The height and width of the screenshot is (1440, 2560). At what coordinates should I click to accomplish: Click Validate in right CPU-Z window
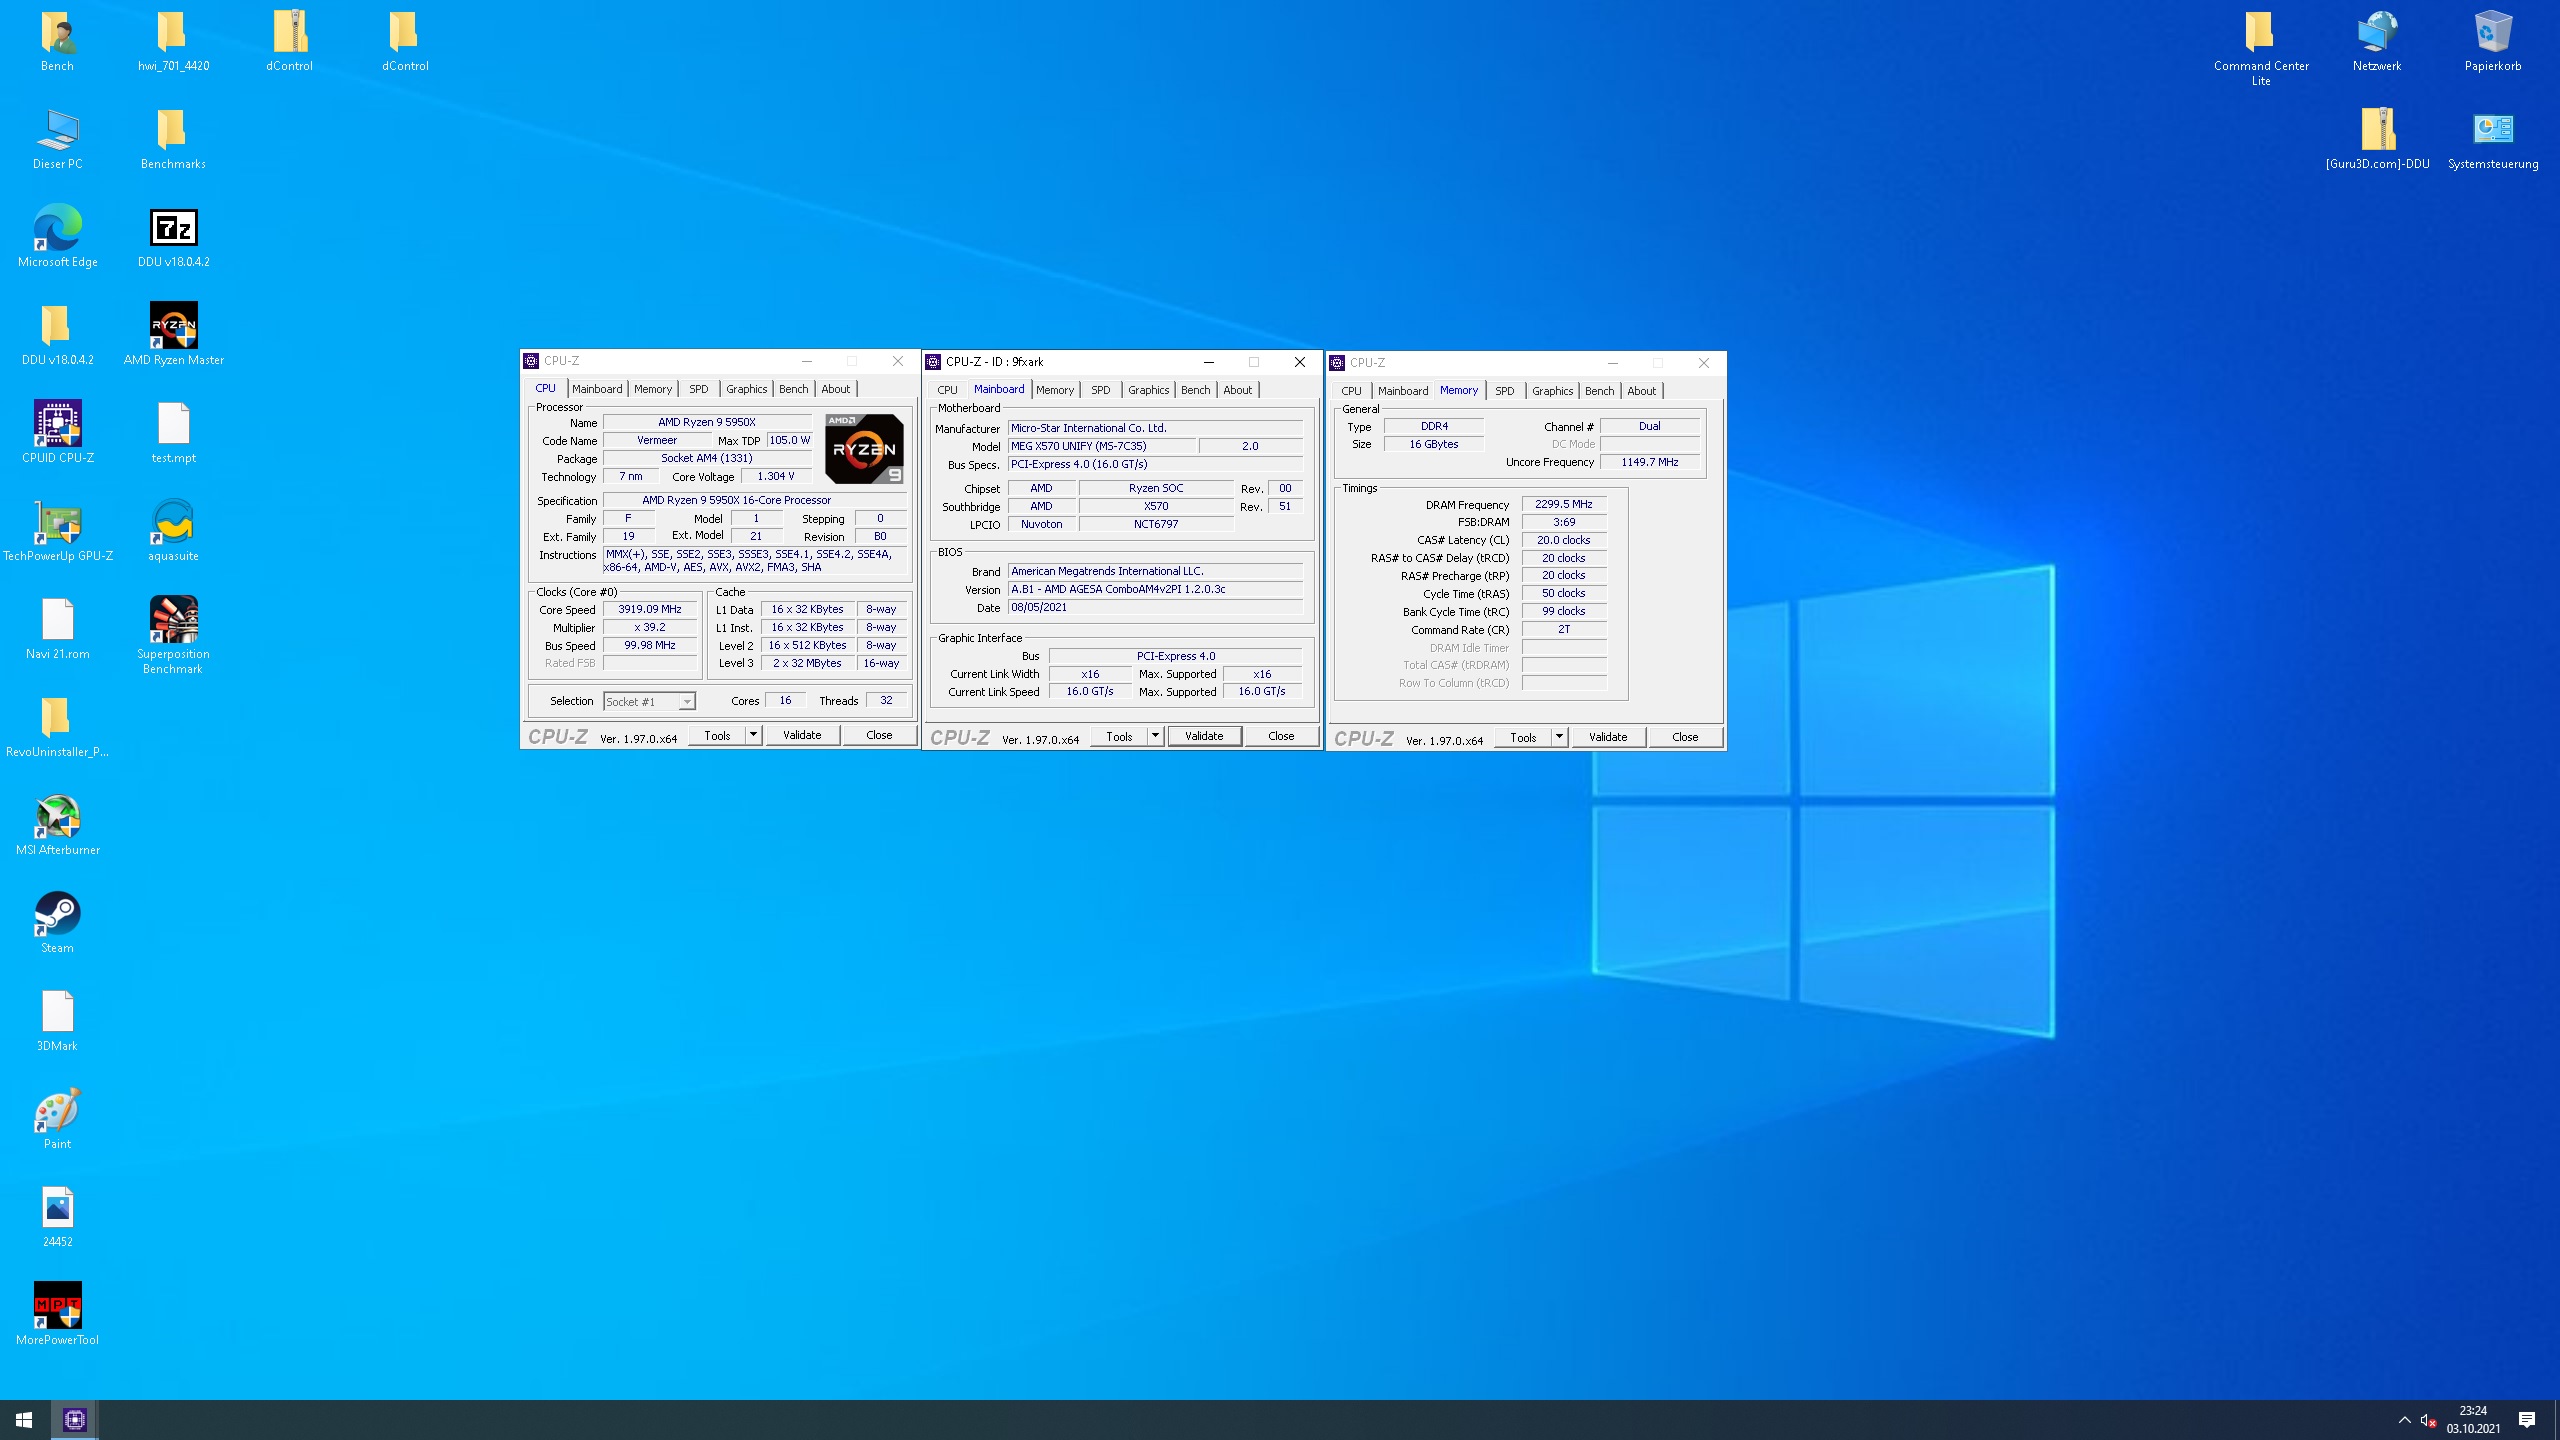pyautogui.click(x=1608, y=737)
